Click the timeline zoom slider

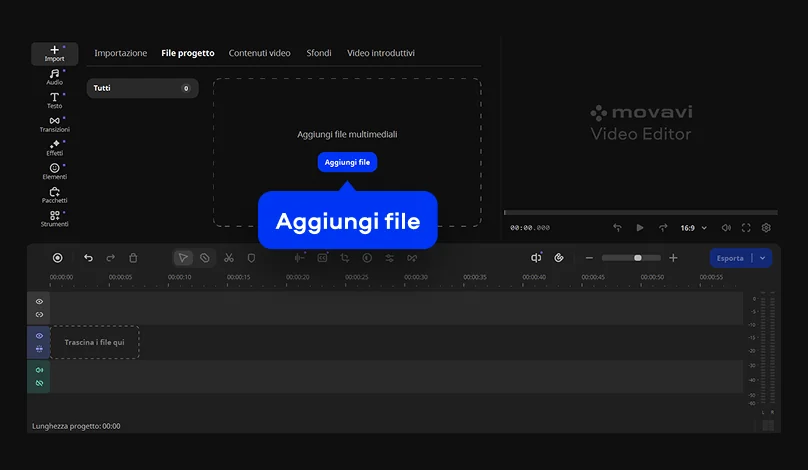point(638,258)
